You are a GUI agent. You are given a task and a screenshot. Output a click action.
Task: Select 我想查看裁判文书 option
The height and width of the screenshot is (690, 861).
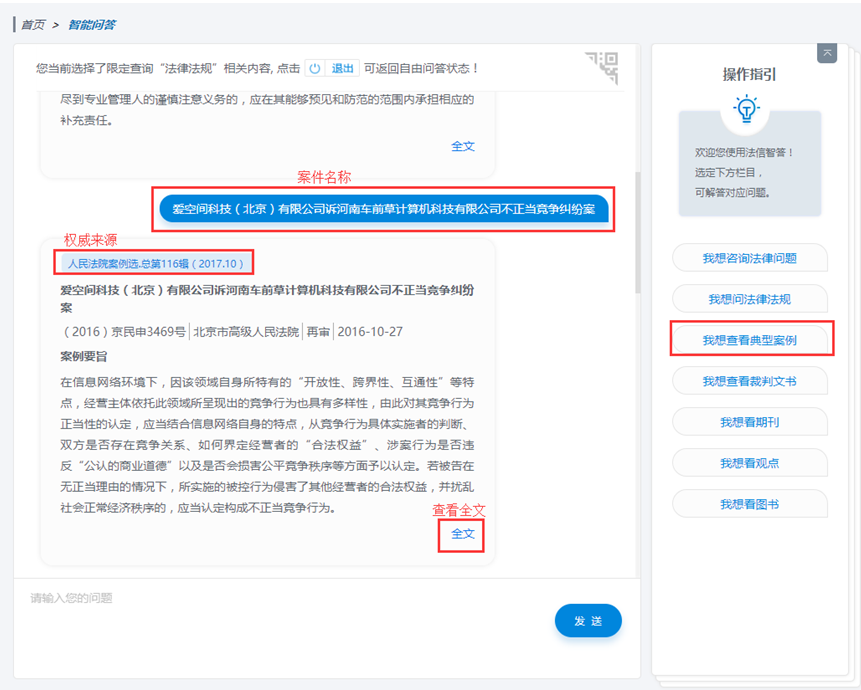click(x=750, y=381)
